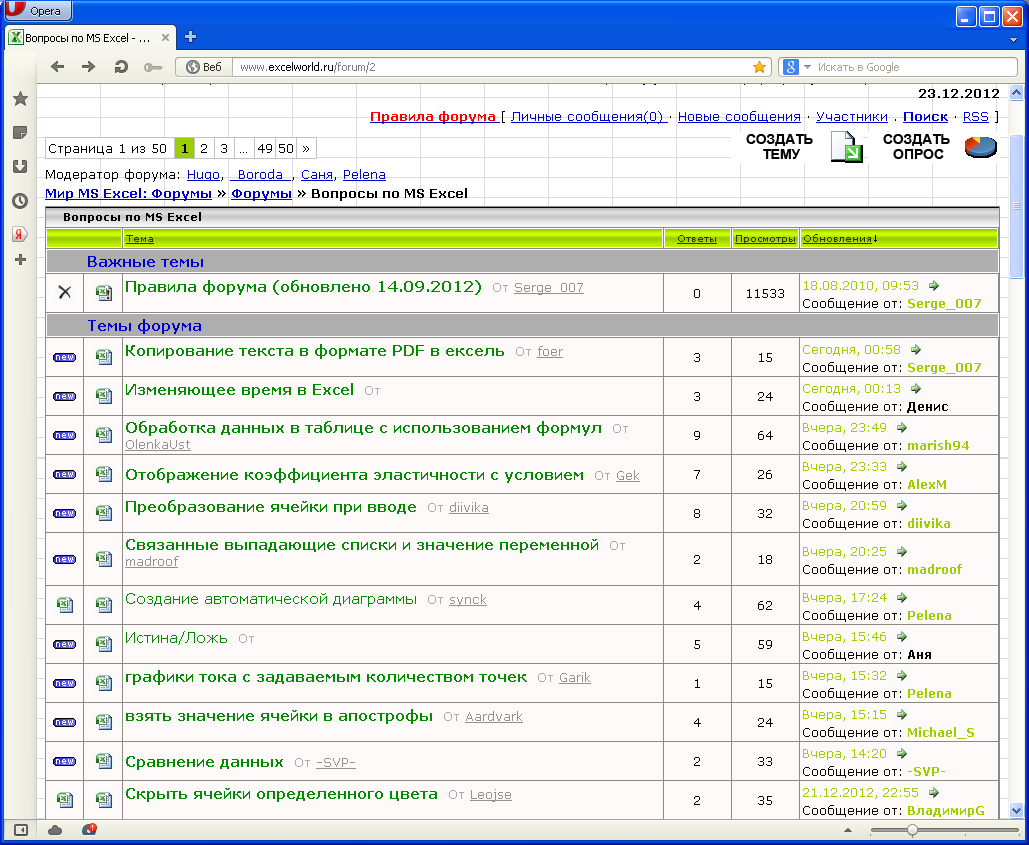Screen dimensions: 1029x845
Task: Click the address bar URL field
Action: tap(492, 67)
